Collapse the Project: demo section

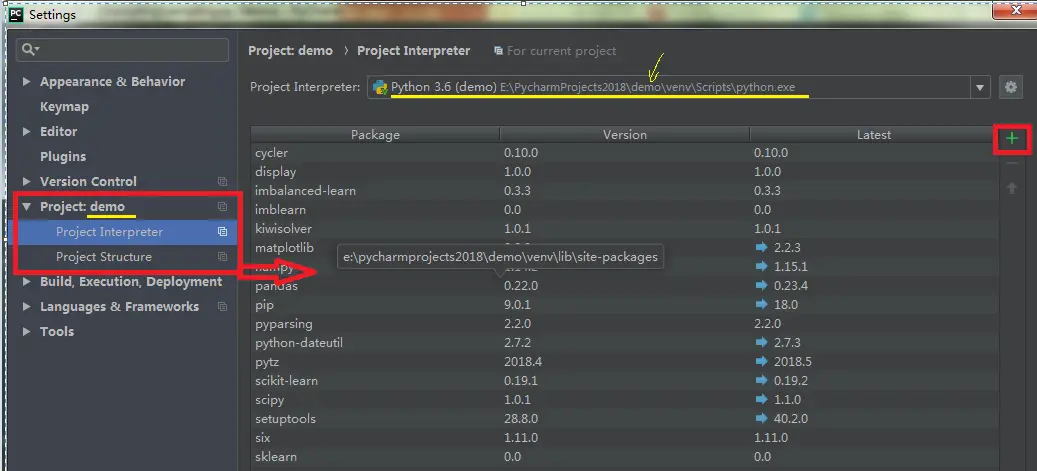[x=26, y=206]
